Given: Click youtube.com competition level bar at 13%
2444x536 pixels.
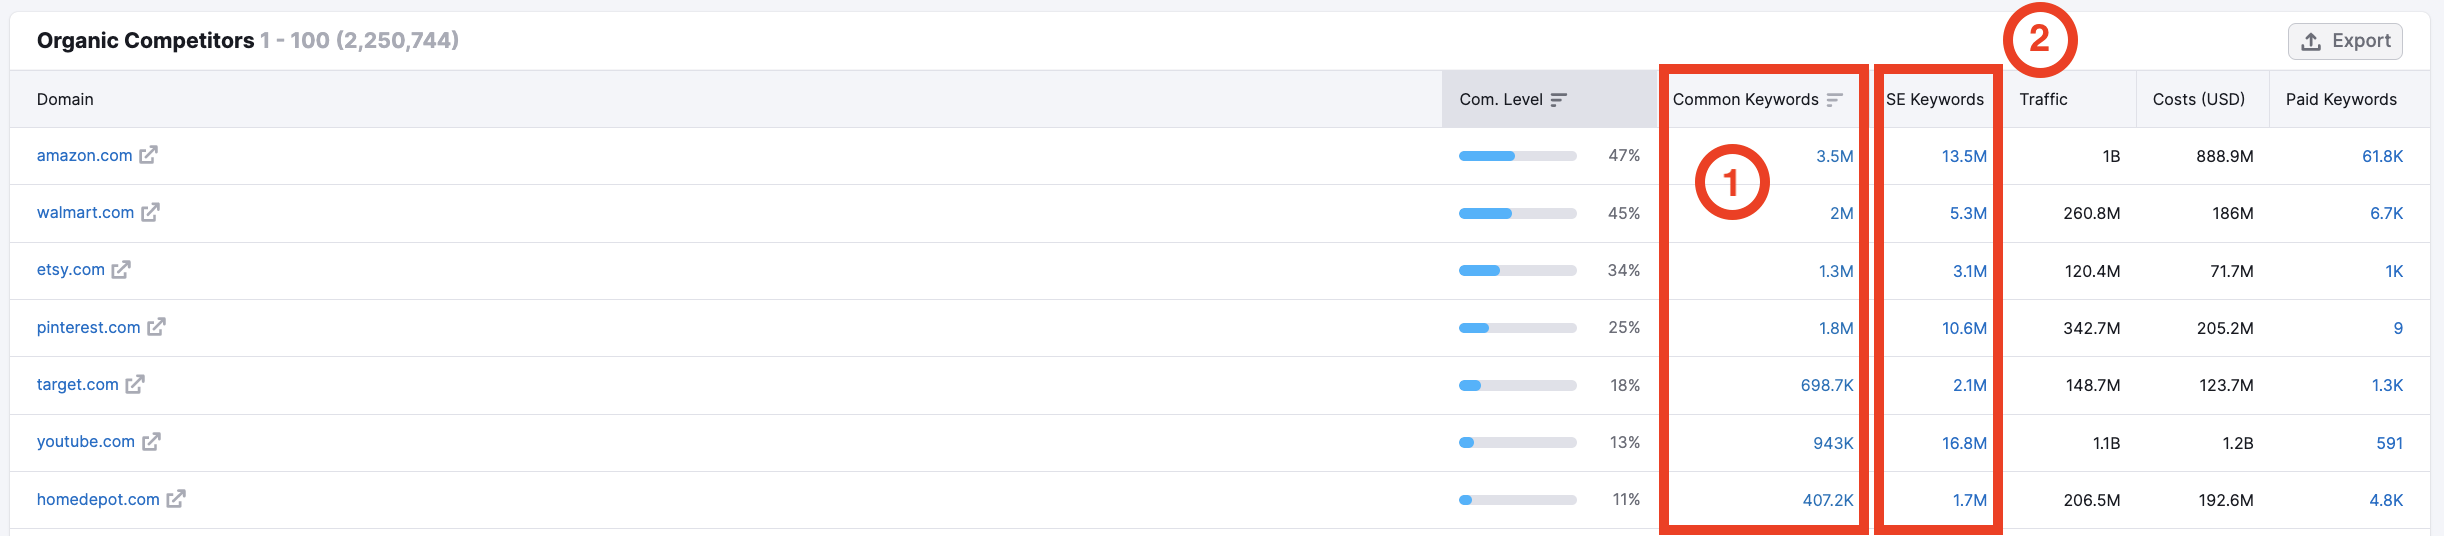Looking at the screenshot, I should 1518,442.
